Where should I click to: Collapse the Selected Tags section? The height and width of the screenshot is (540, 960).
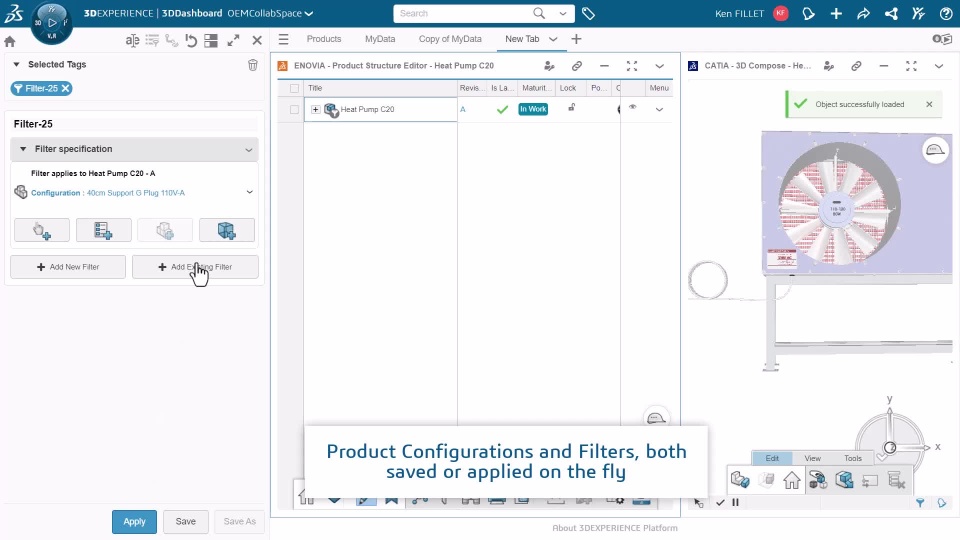coord(17,64)
